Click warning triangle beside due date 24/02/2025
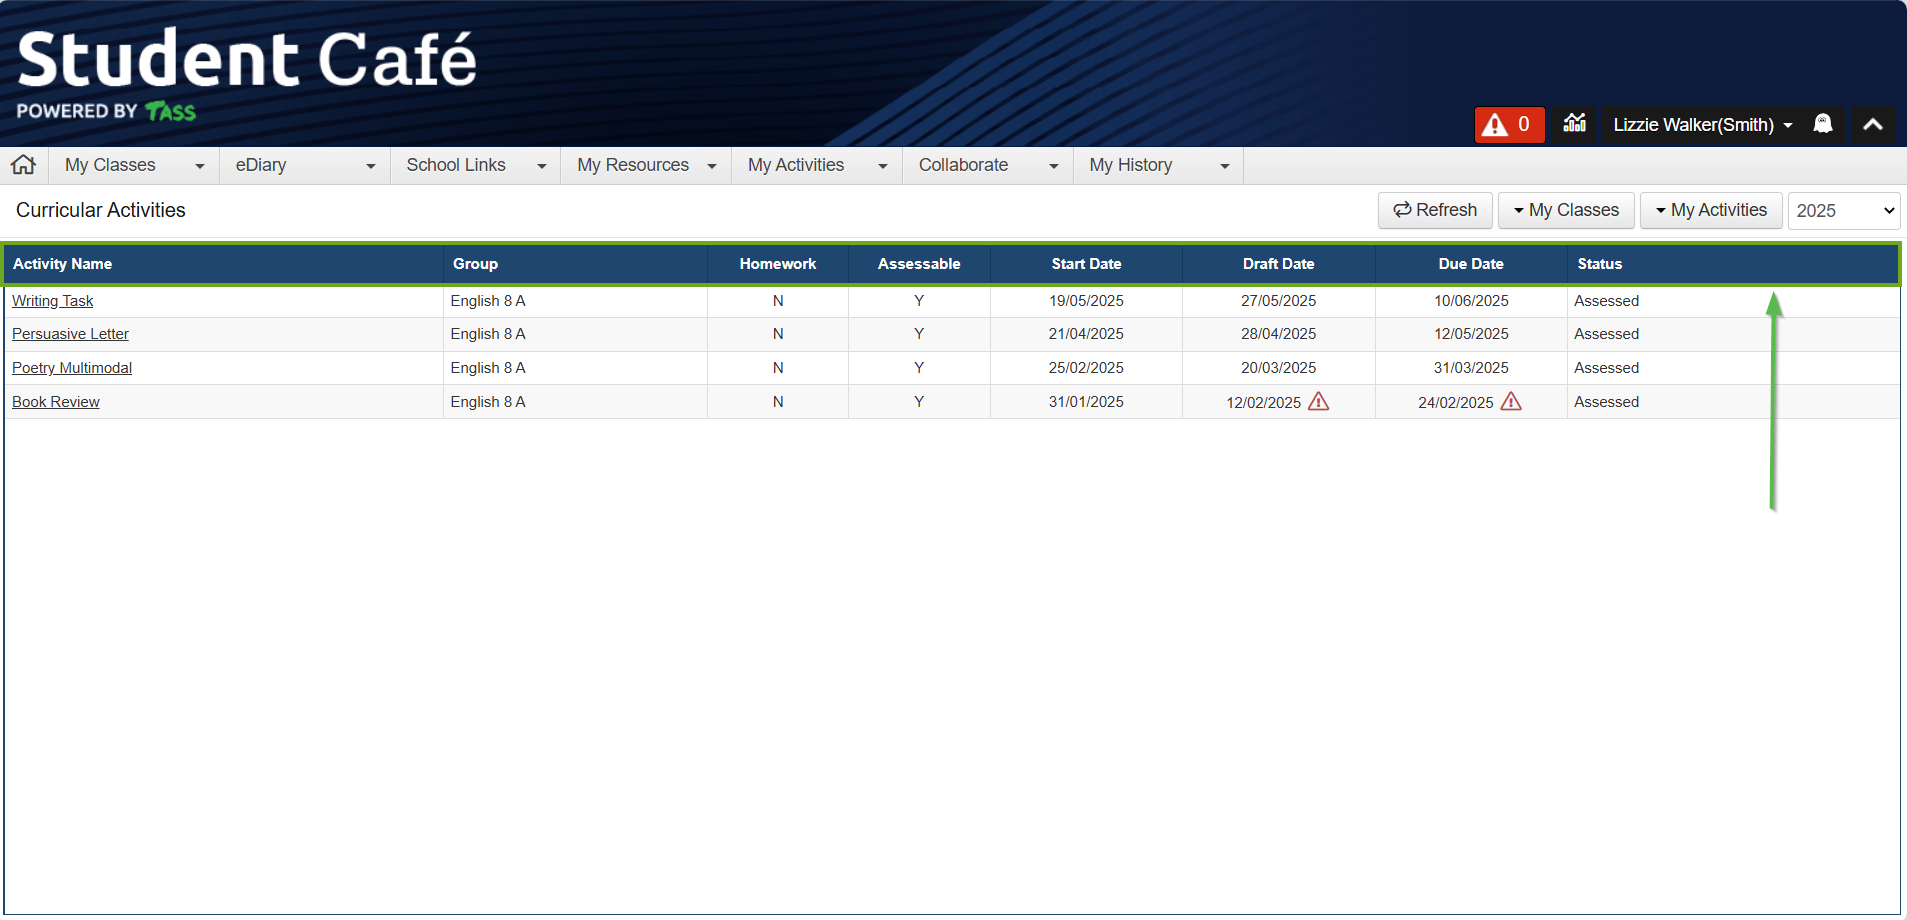The height and width of the screenshot is (920, 1908). 1511,402
